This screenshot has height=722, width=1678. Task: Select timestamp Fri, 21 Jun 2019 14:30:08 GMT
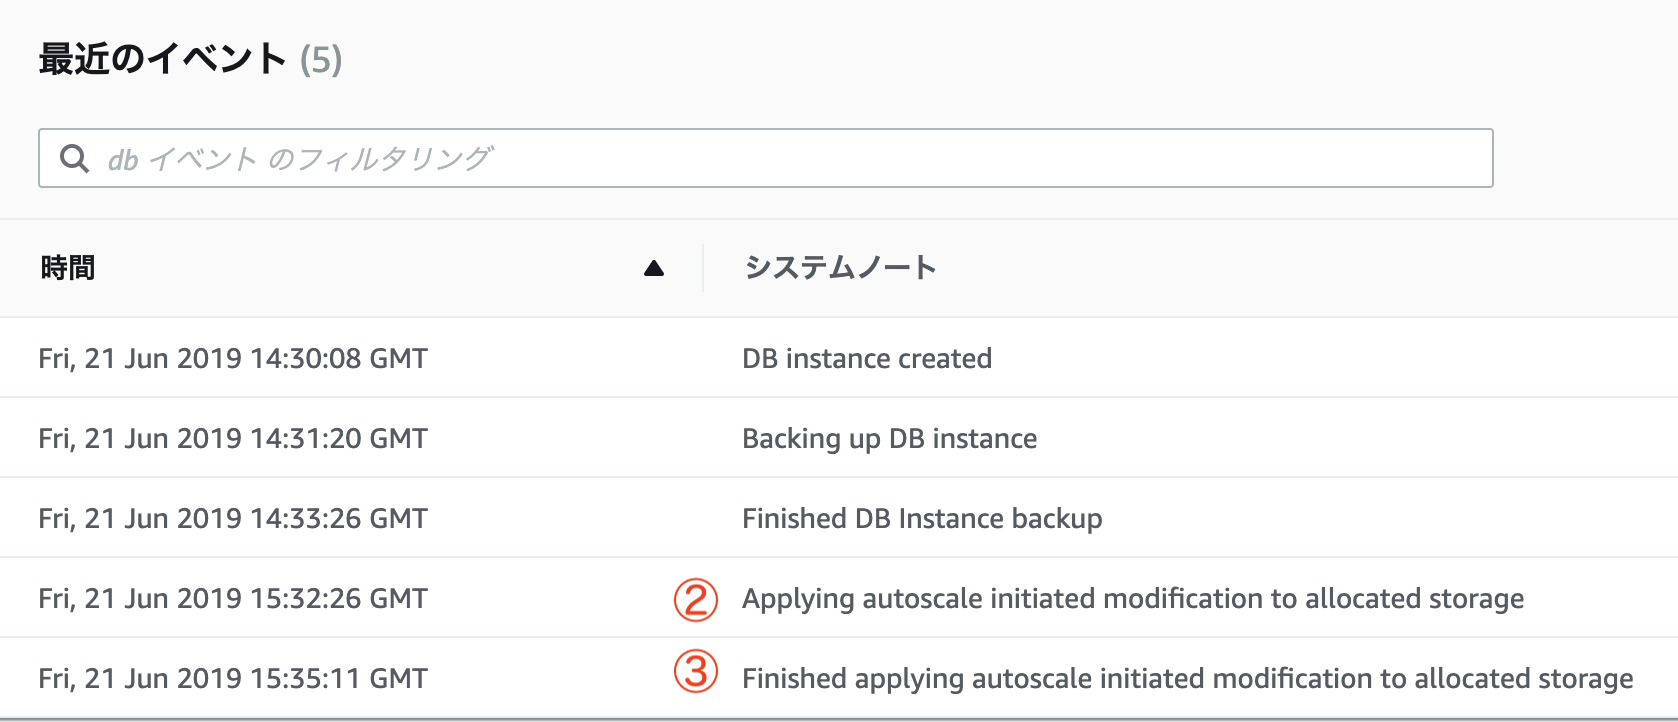pos(233,358)
